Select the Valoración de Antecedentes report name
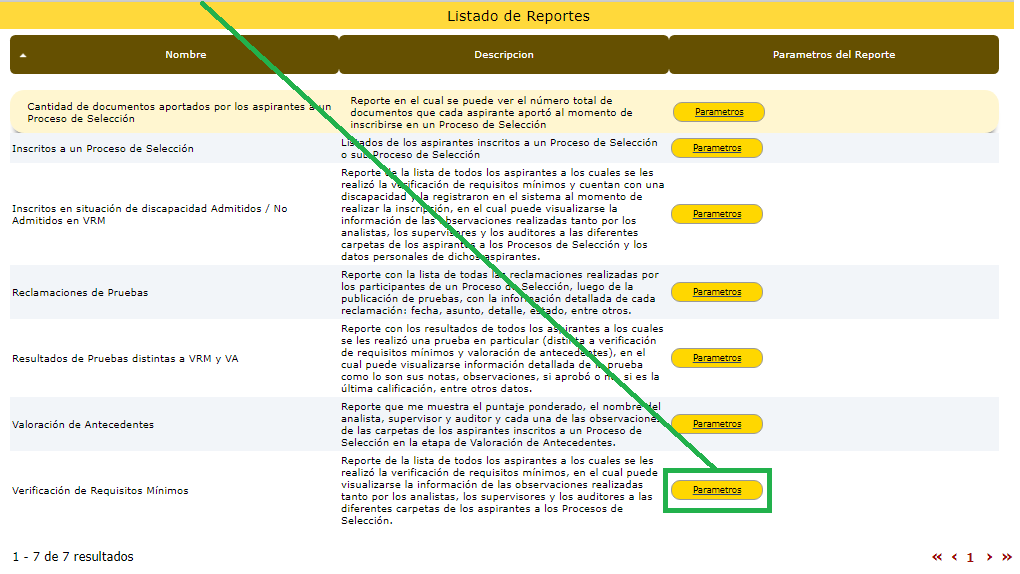 pos(83,424)
